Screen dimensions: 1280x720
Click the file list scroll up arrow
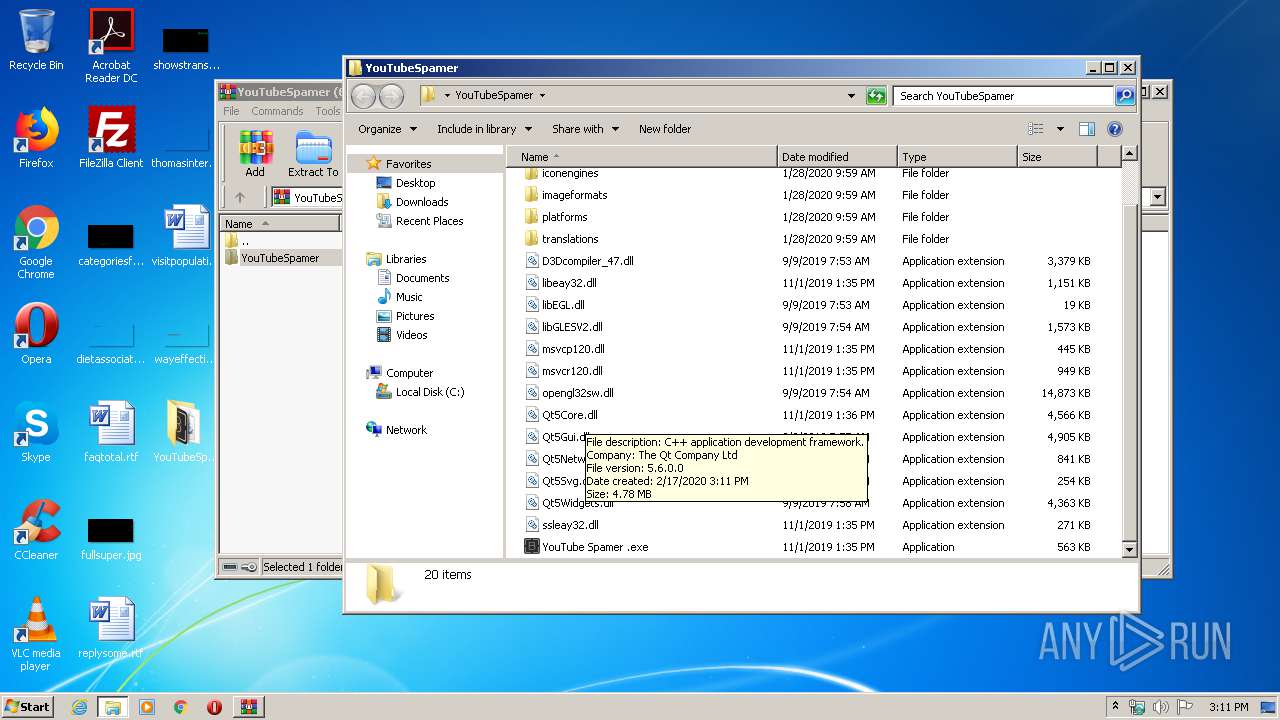(1129, 154)
